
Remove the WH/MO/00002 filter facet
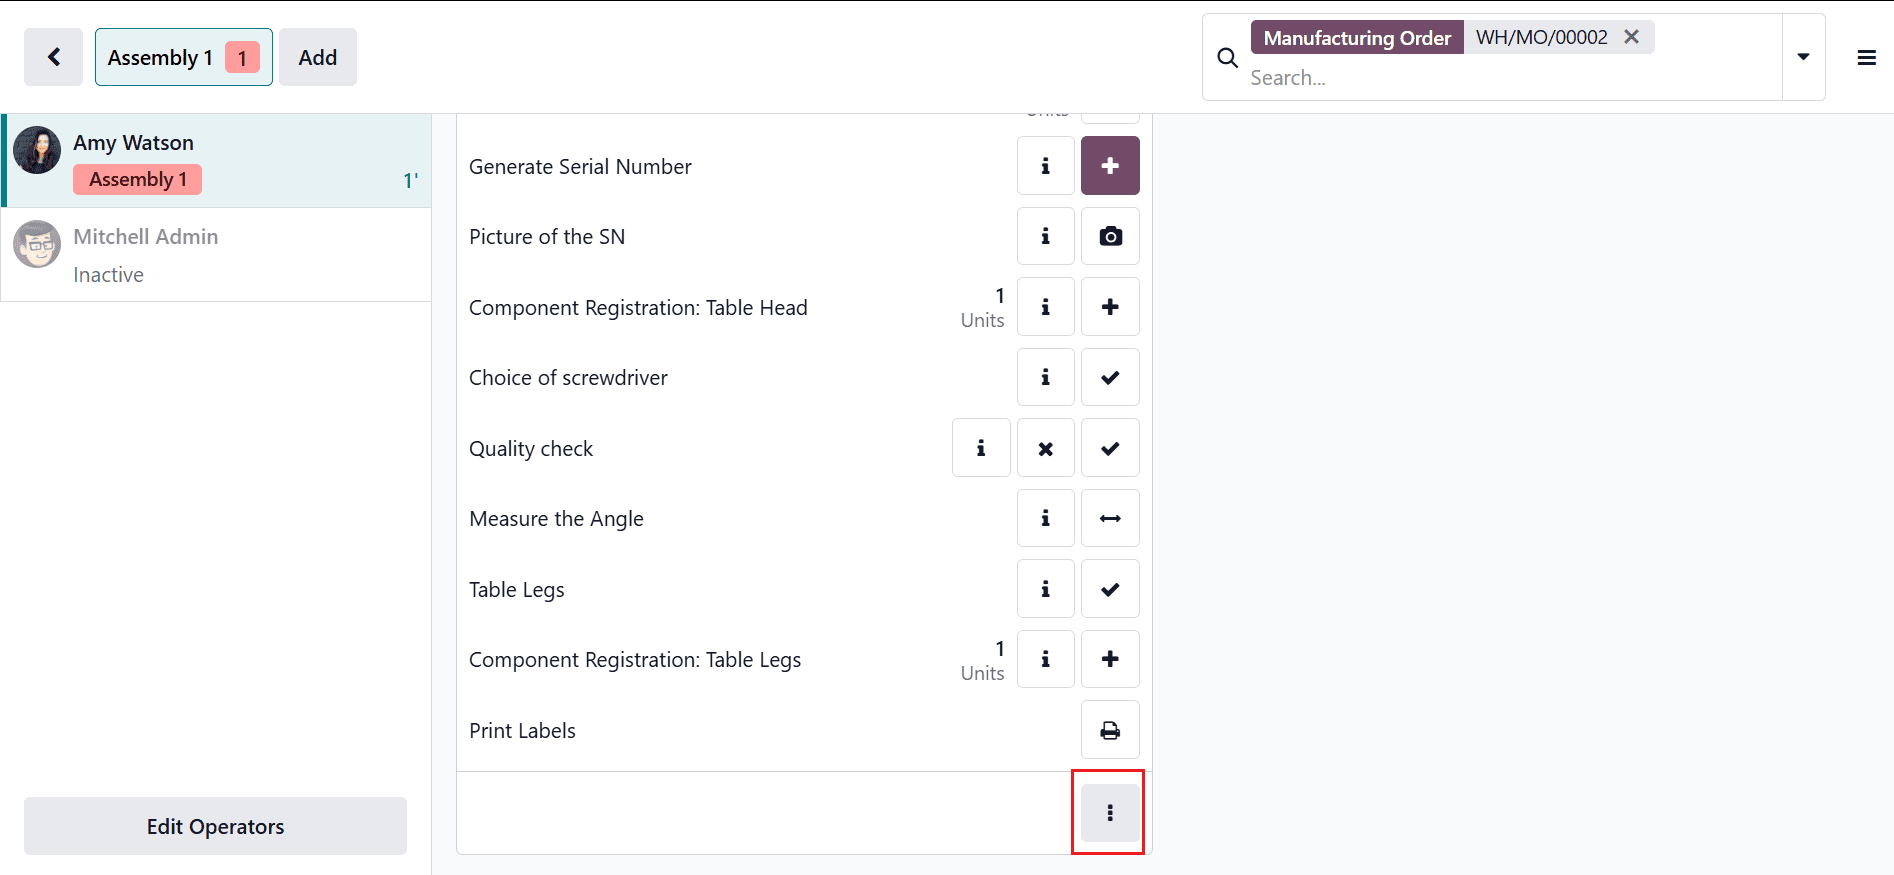click(x=1631, y=37)
